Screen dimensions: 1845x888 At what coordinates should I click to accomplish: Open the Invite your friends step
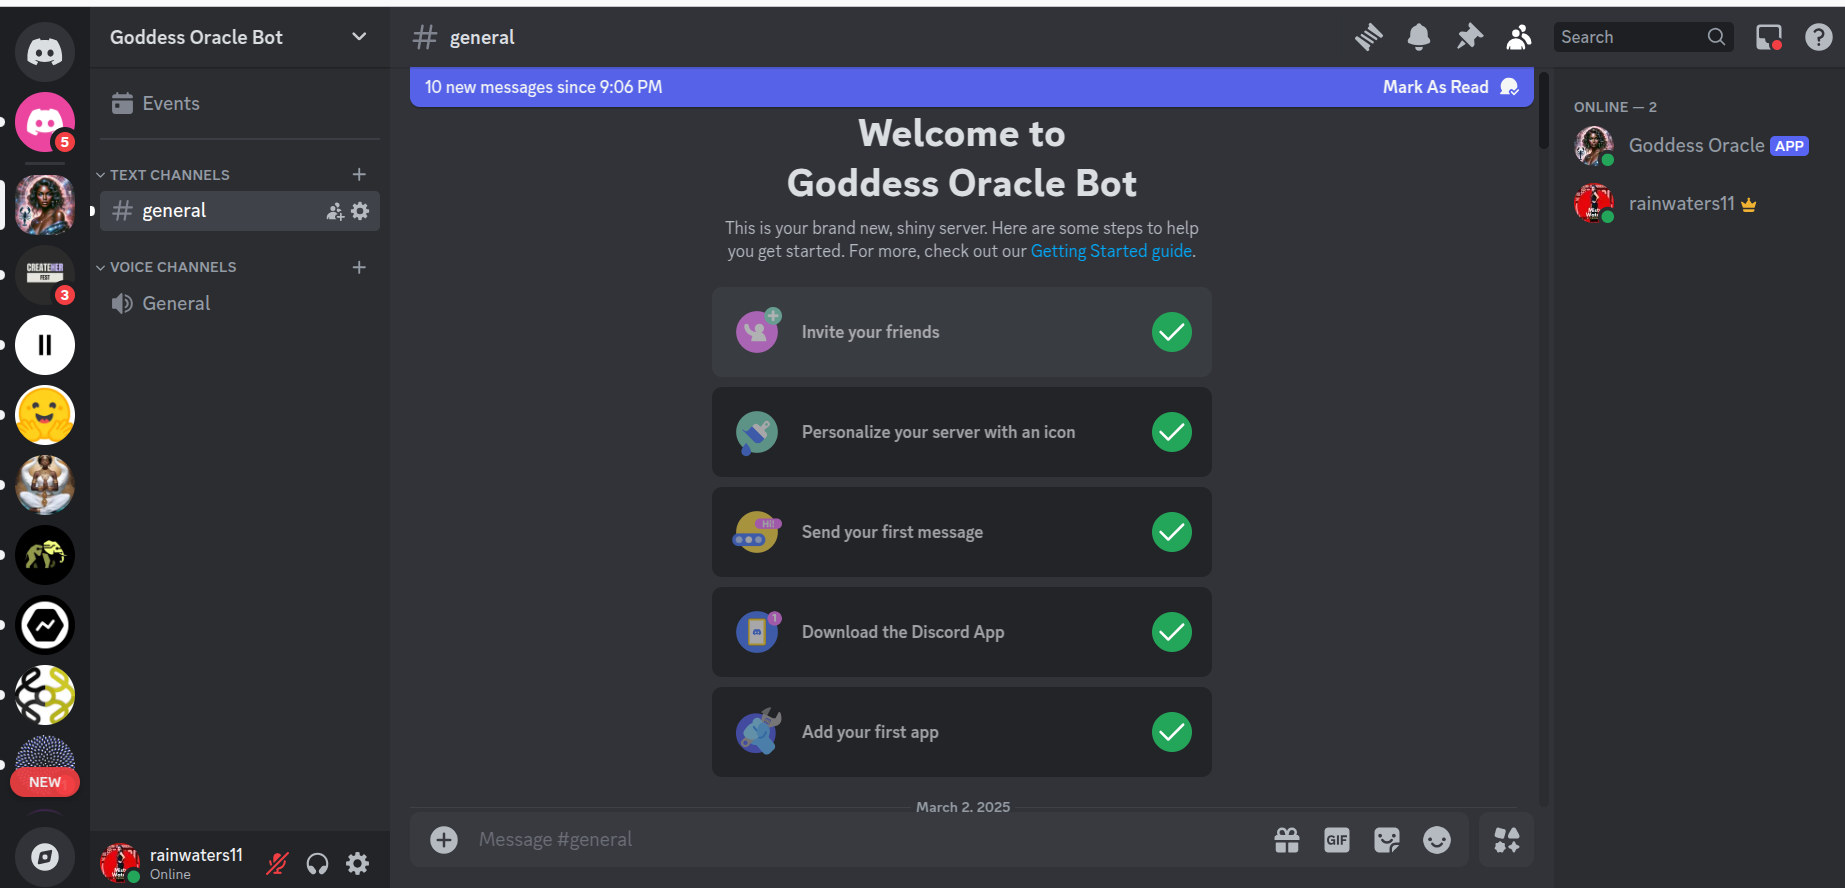click(962, 332)
